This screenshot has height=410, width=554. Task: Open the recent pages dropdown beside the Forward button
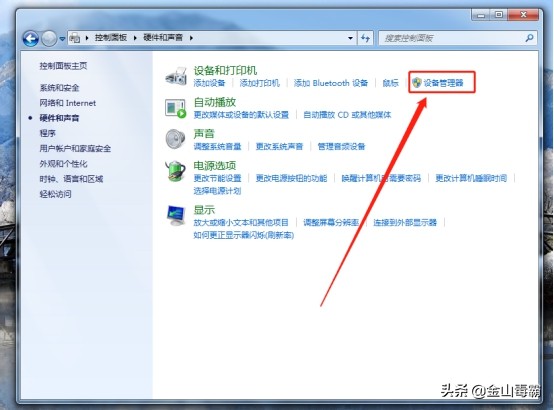point(62,39)
